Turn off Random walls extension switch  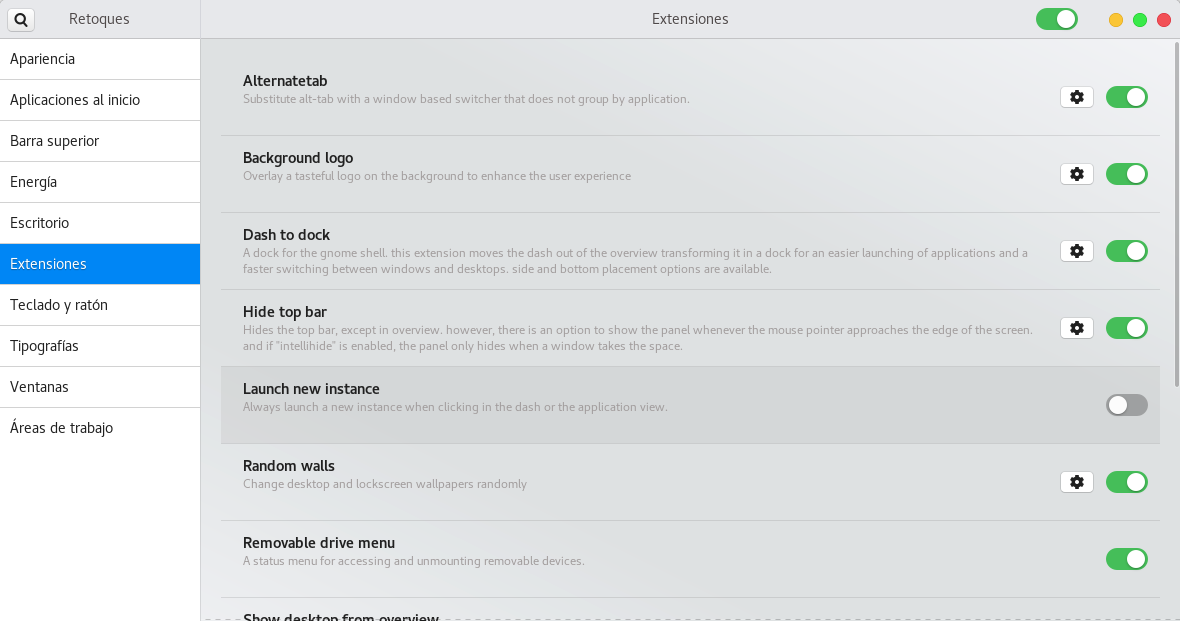1127,482
